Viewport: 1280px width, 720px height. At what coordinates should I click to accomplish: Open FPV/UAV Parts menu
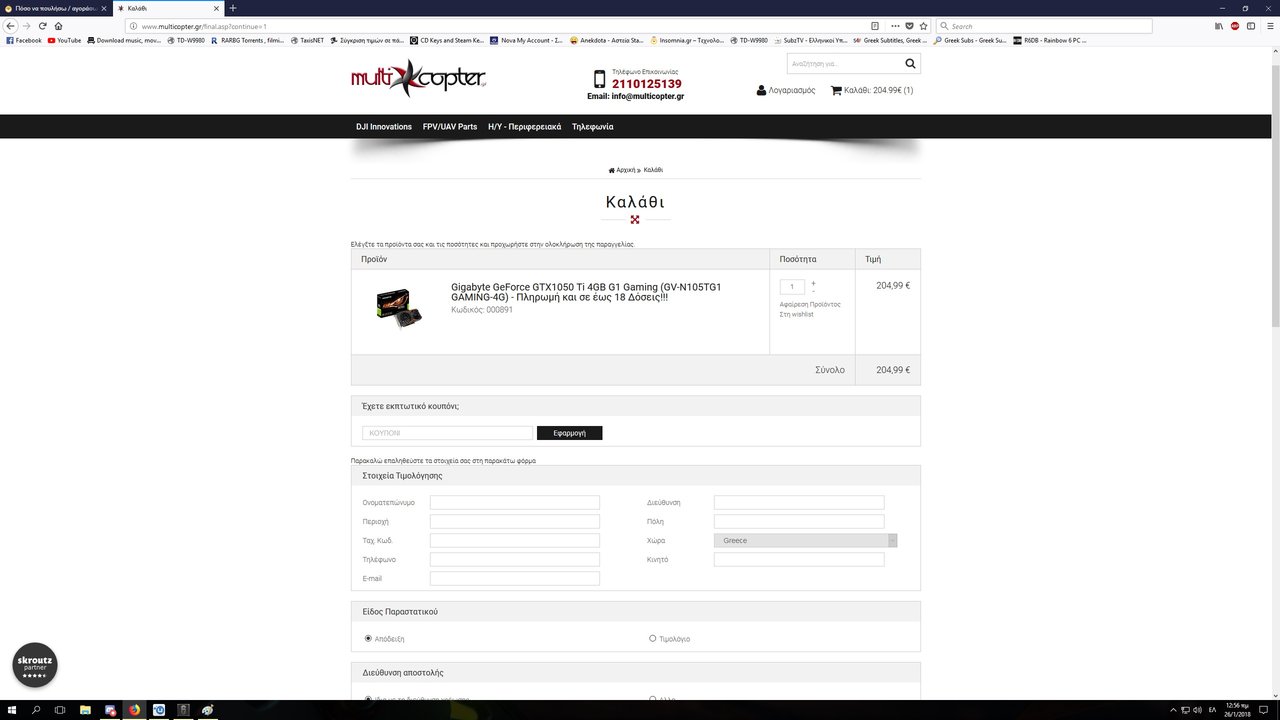coord(450,127)
